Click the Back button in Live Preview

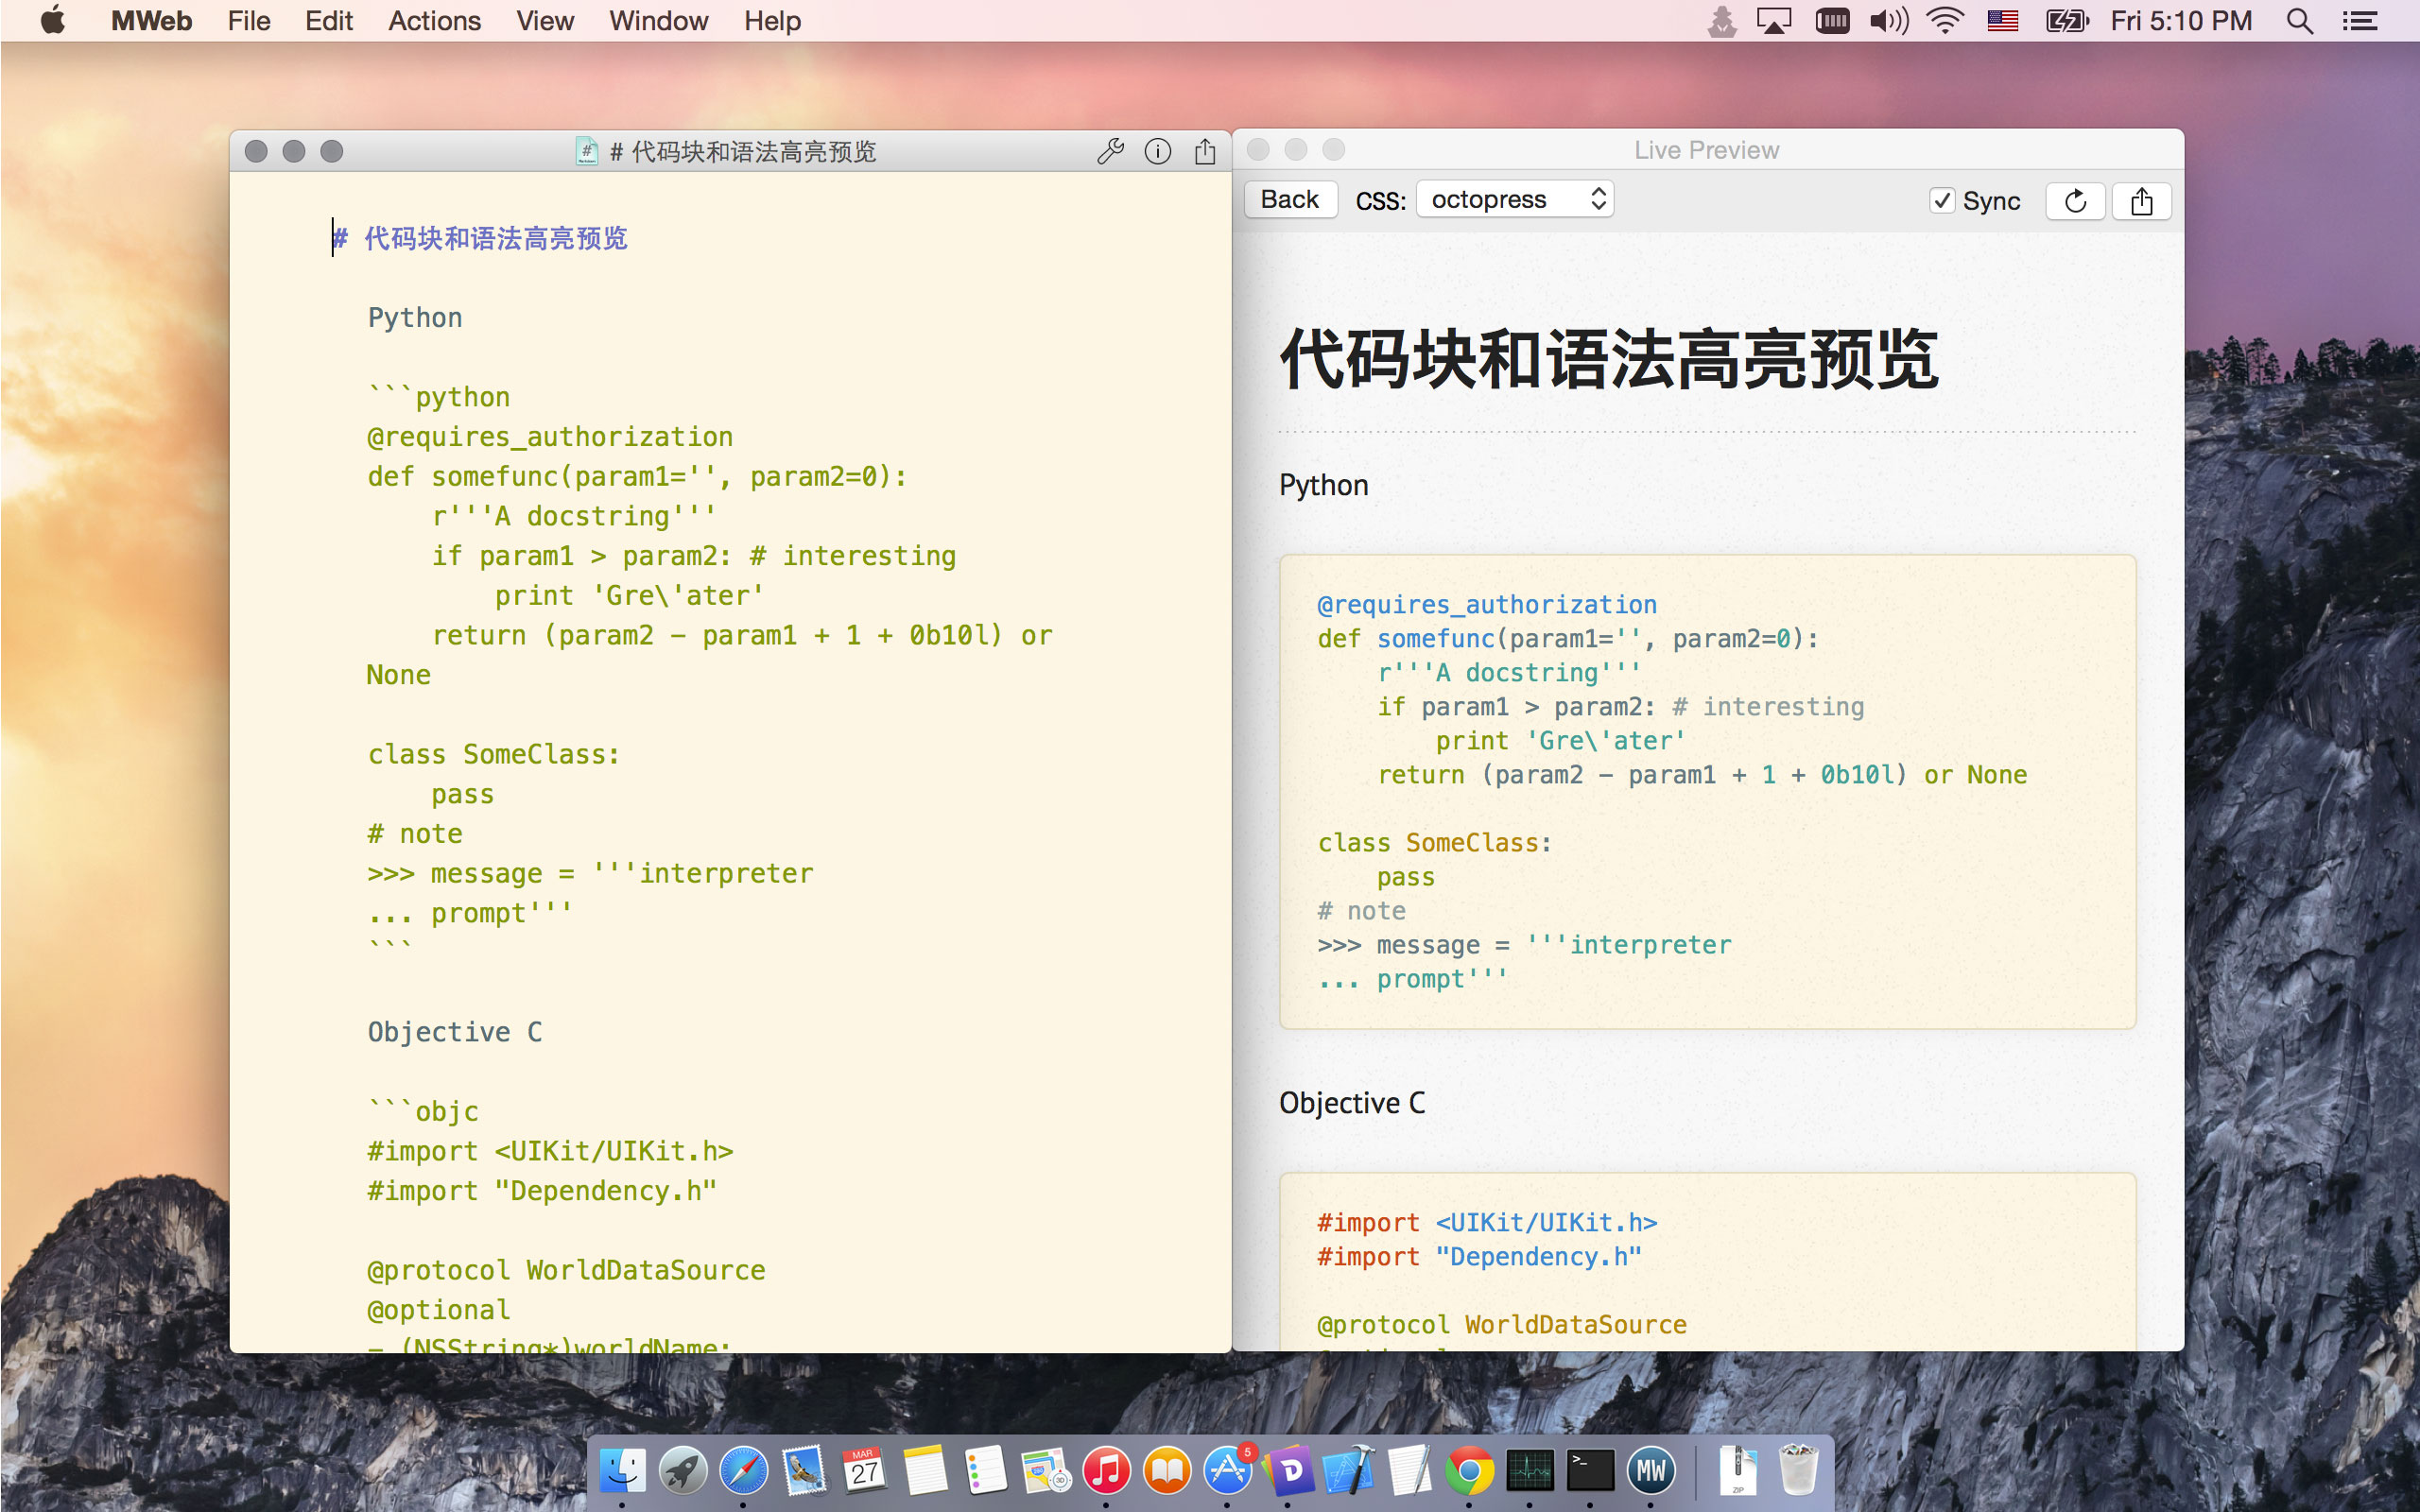click(x=1289, y=199)
